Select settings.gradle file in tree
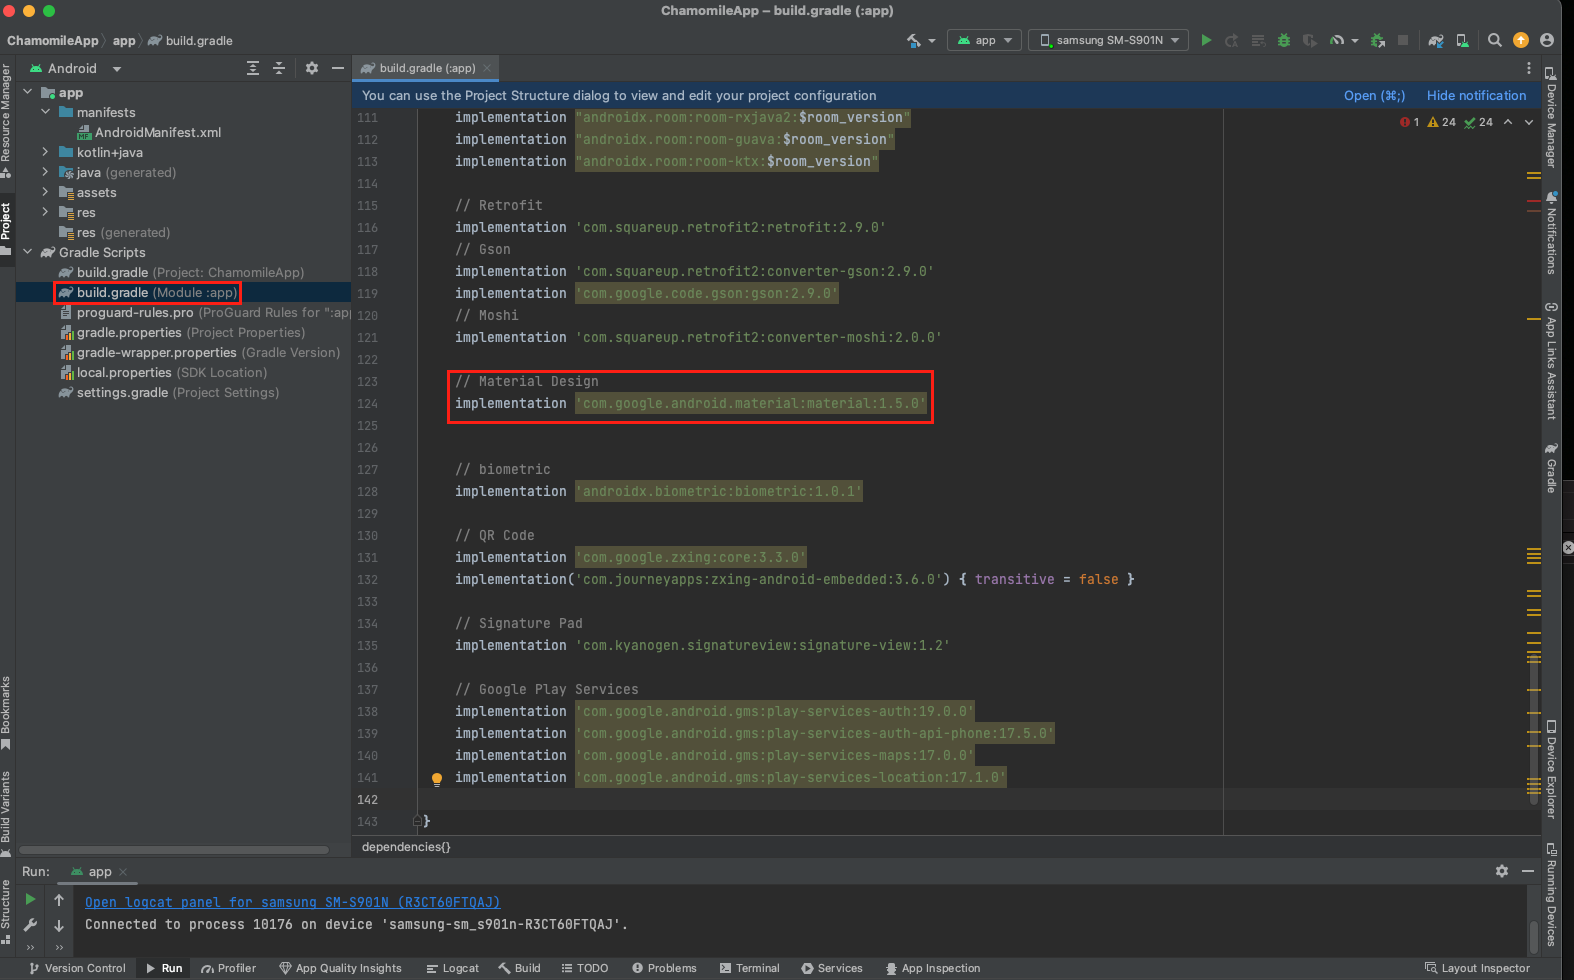This screenshot has width=1574, height=980. tap(168, 392)
